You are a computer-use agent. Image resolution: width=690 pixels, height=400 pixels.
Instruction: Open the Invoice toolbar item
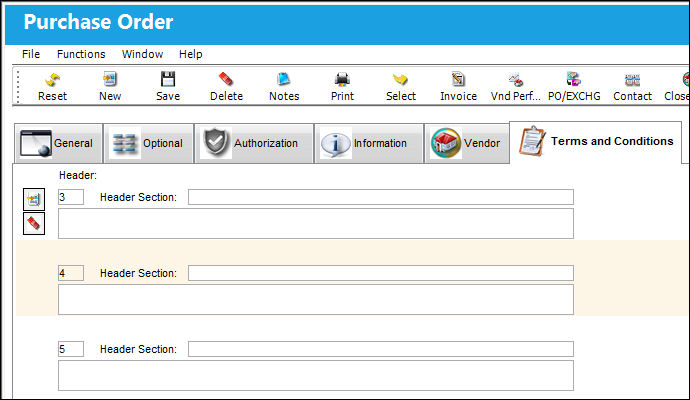click(x=458, y=87)
